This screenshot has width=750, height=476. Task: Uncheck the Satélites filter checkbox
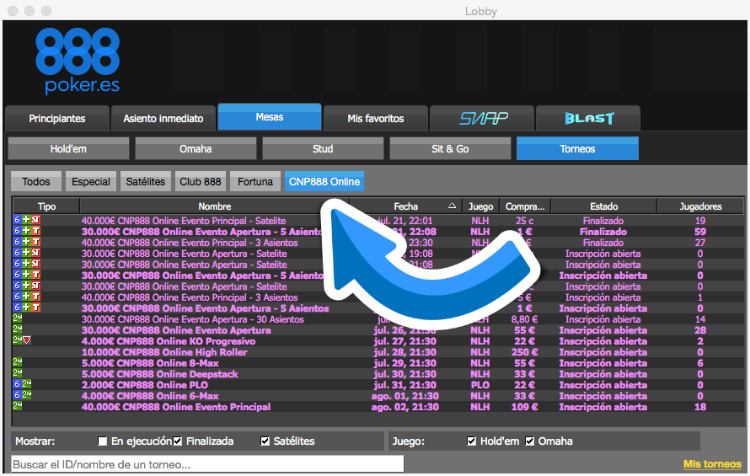click(x=265, y=441)
